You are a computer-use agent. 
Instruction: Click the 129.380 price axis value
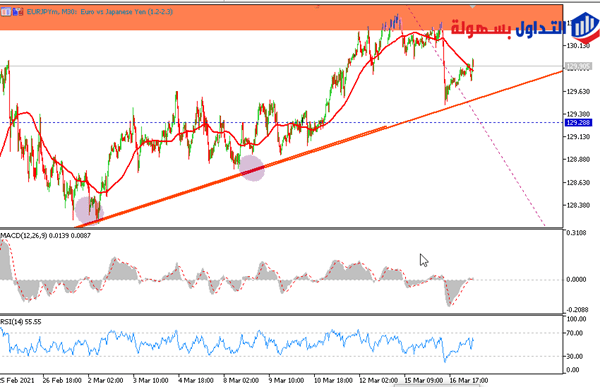coord(578,114)
